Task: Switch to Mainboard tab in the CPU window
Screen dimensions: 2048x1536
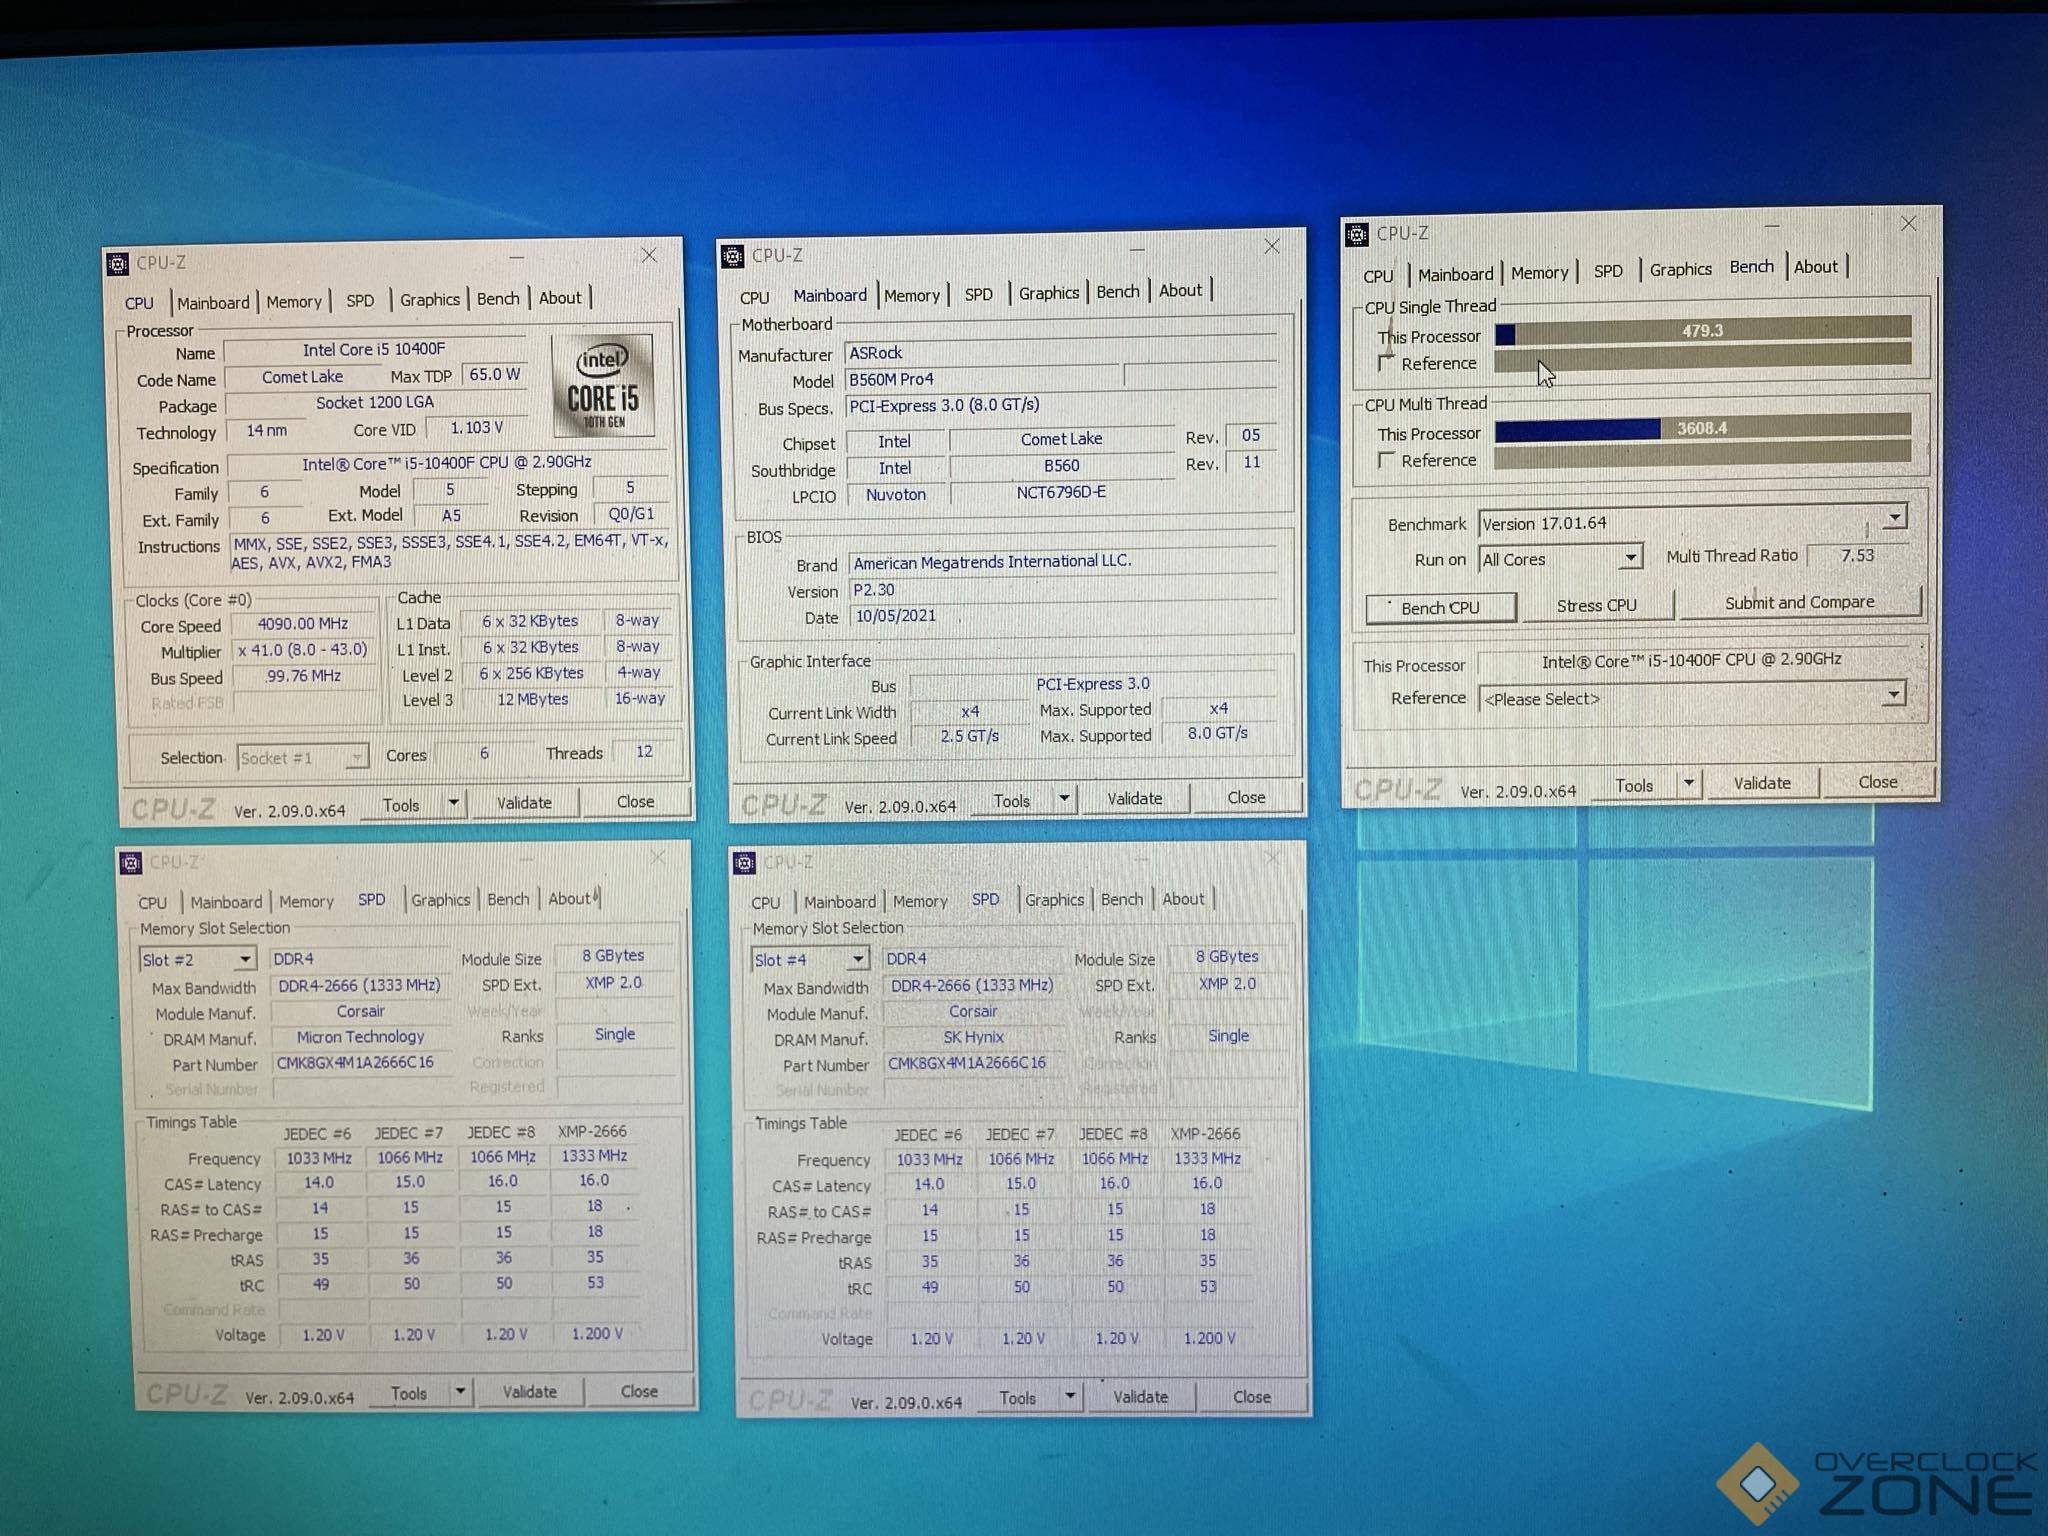Action: point(213,303)
